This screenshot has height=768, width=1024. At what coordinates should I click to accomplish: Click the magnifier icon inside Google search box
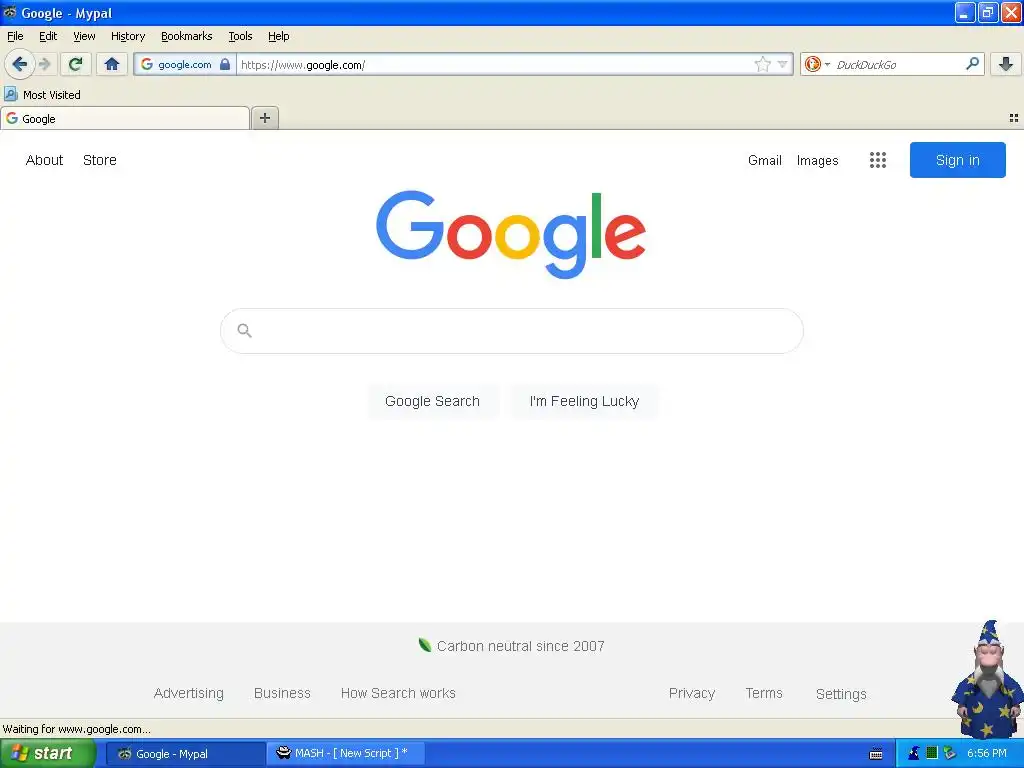point(244,330)
